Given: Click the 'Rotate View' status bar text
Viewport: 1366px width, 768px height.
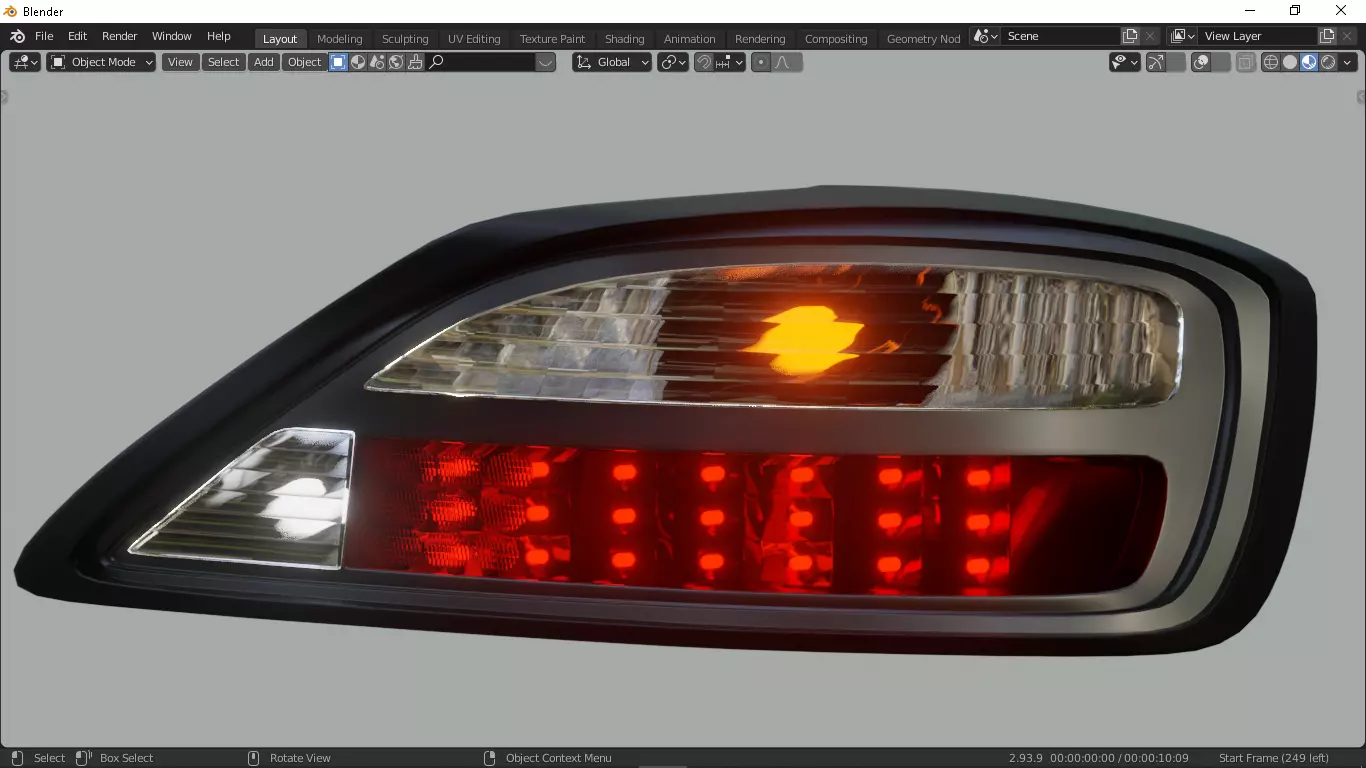Looking at the screenshot, I should (x=300, y=758).
